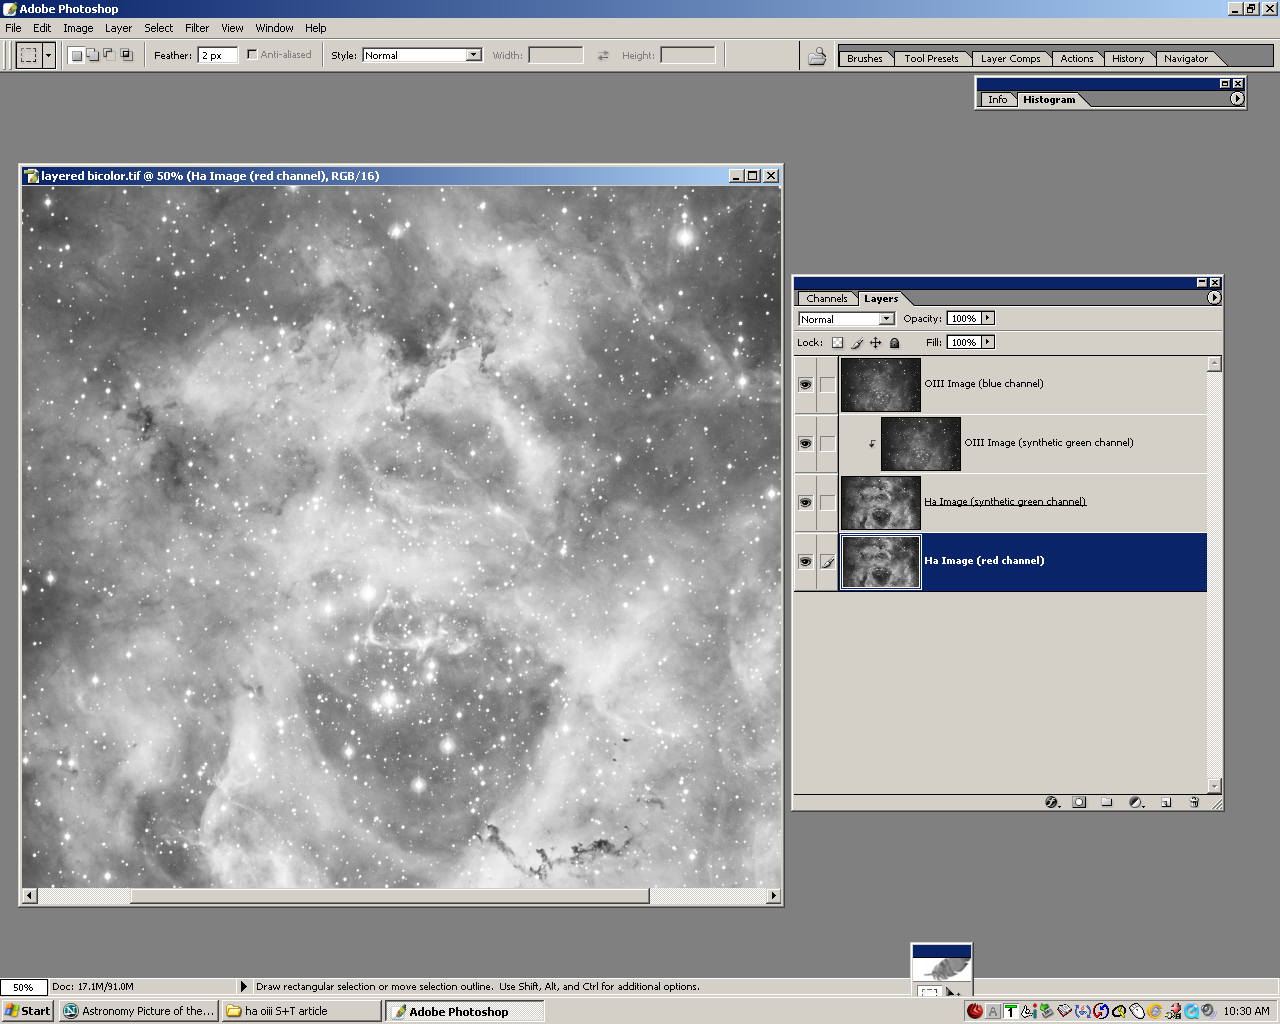Screen dimensions: 1280x1024
Task: Click the Create new layer icon
Action: [1165, 802]
